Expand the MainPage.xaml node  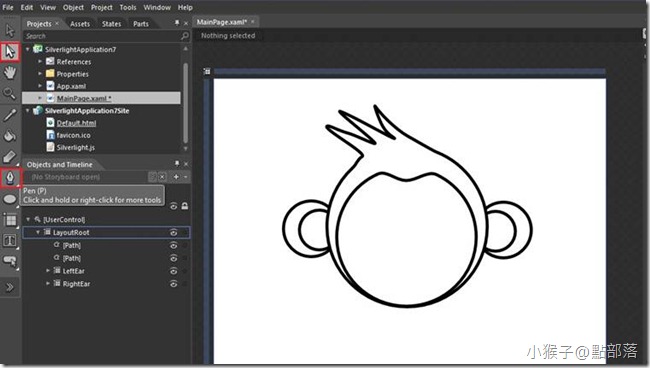point(40,98)
